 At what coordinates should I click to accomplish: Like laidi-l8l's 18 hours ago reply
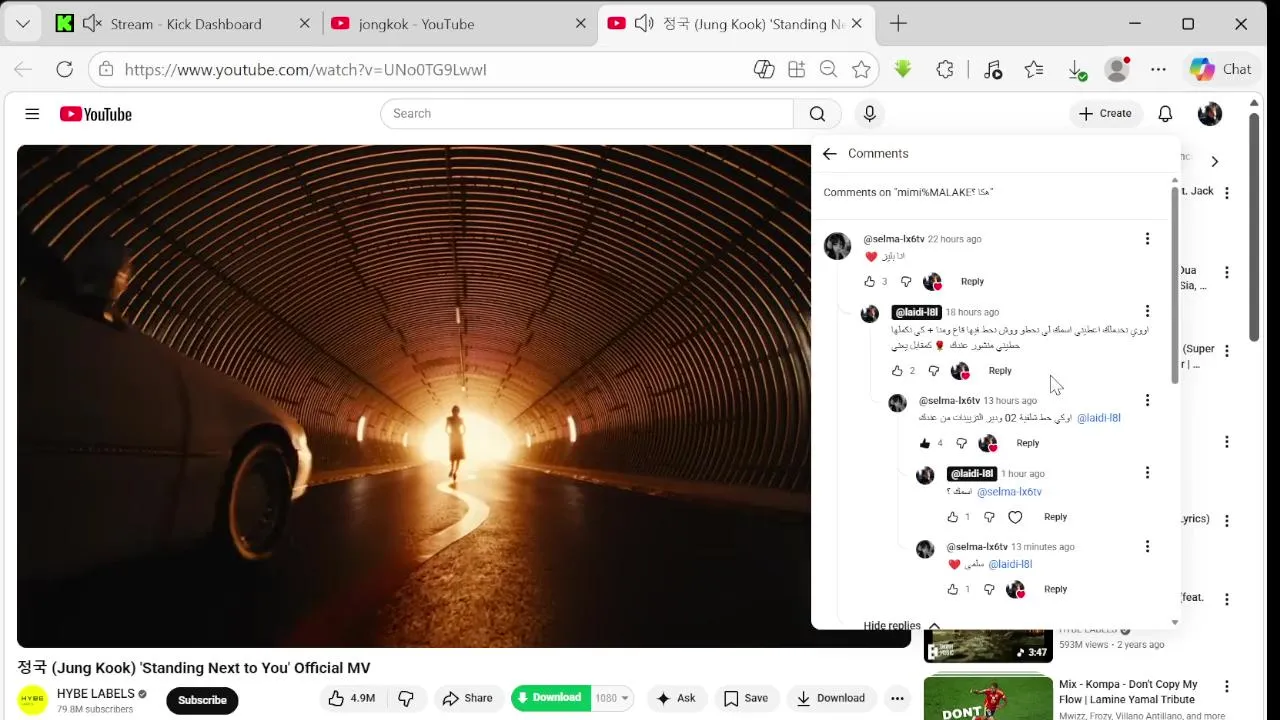click(x=897, y=371)
